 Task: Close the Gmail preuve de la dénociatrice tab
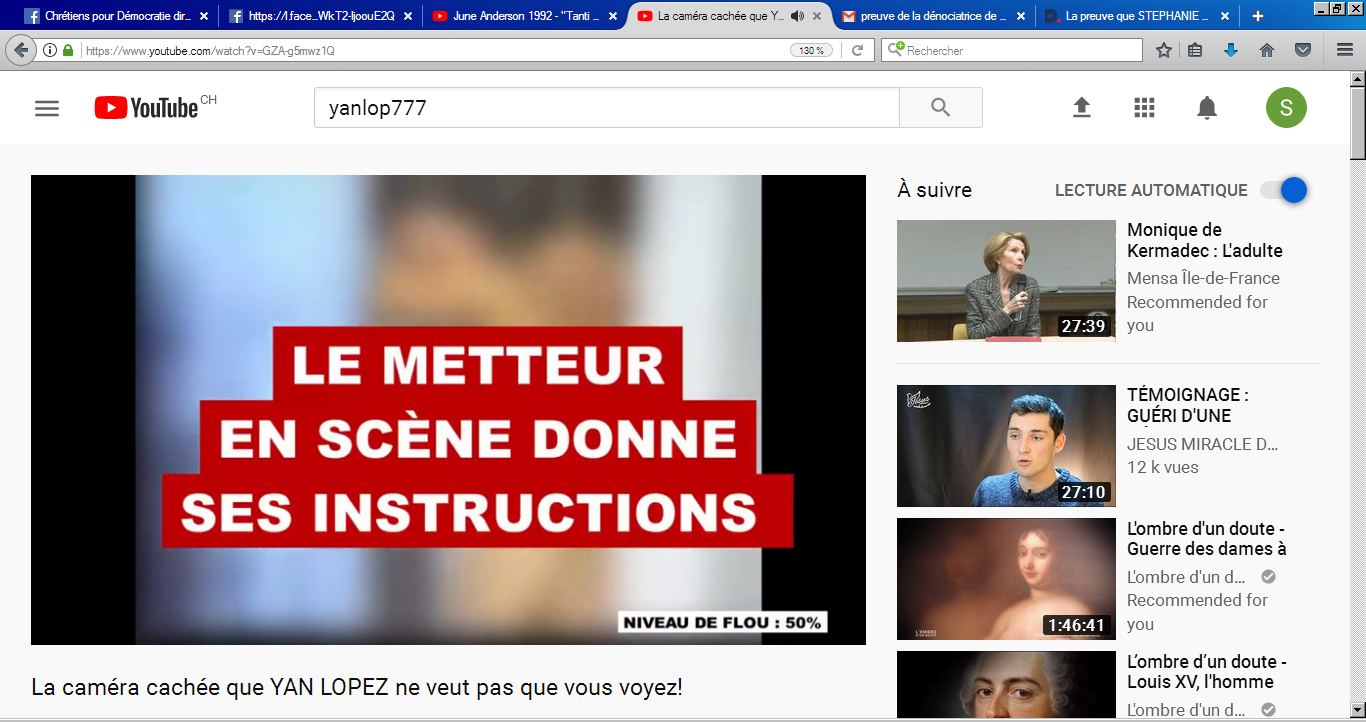1021,16
